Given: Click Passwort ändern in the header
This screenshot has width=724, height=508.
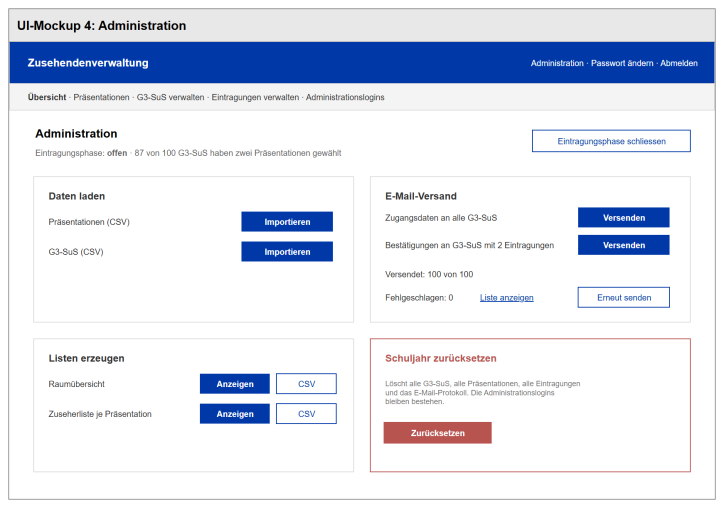Looking at the screenshot, I should tap(622, 63).
